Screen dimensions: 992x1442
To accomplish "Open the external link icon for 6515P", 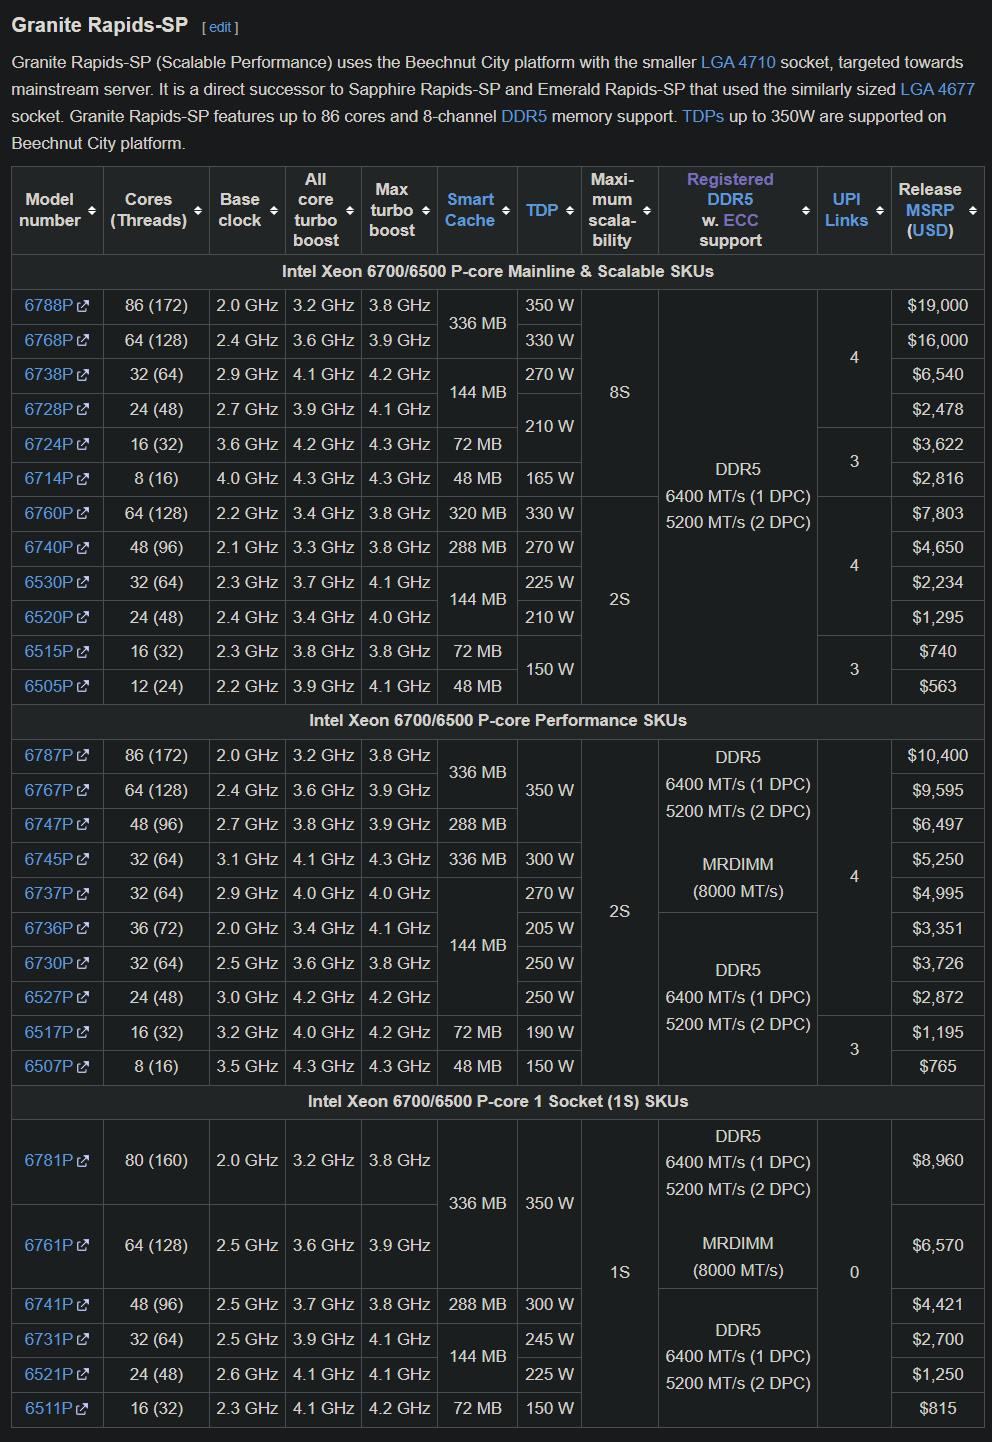I will 83,652.
